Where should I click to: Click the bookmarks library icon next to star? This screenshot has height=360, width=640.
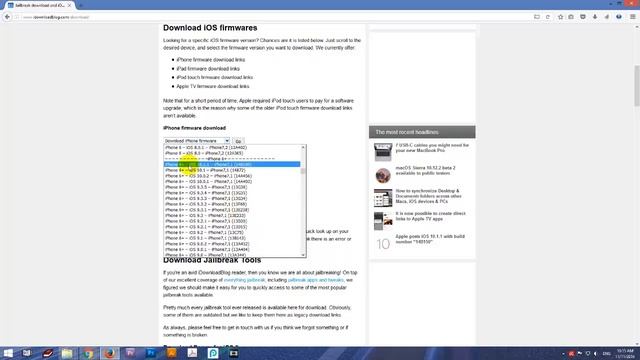[x=571, y=17]
